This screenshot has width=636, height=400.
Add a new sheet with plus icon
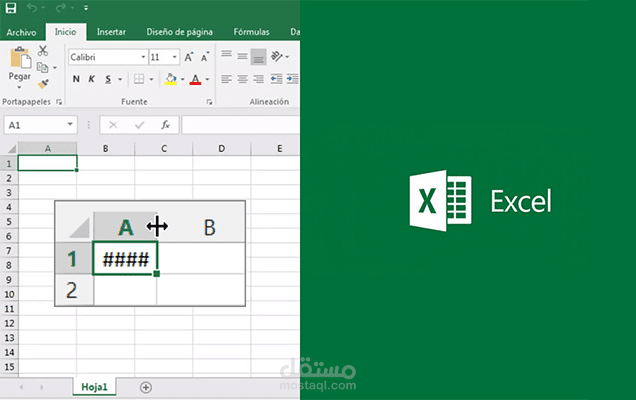click(146, 387)
